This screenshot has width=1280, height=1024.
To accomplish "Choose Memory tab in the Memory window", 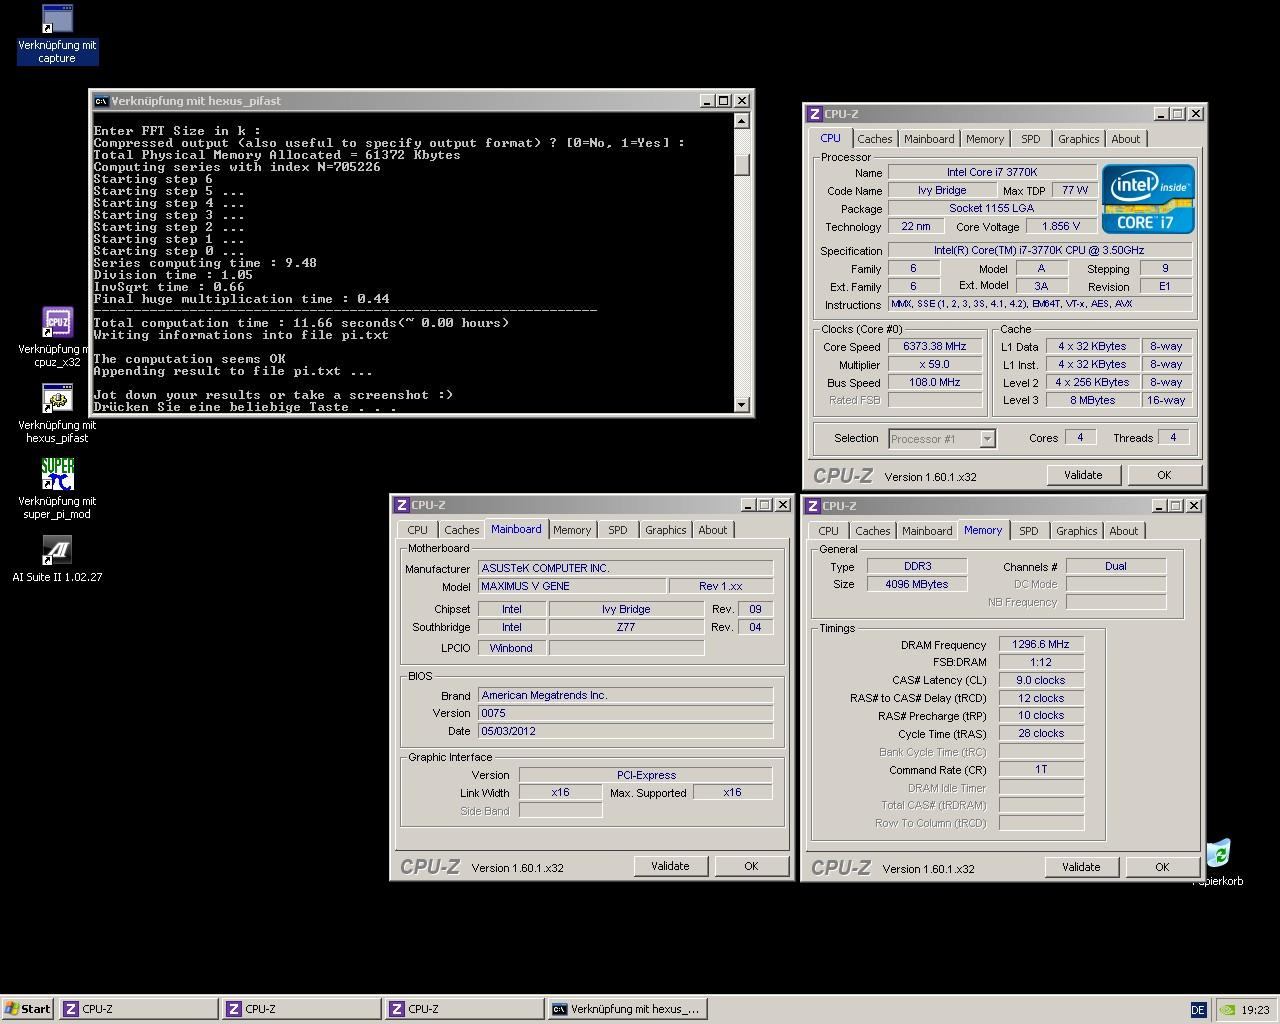I will tap(983, 530).
